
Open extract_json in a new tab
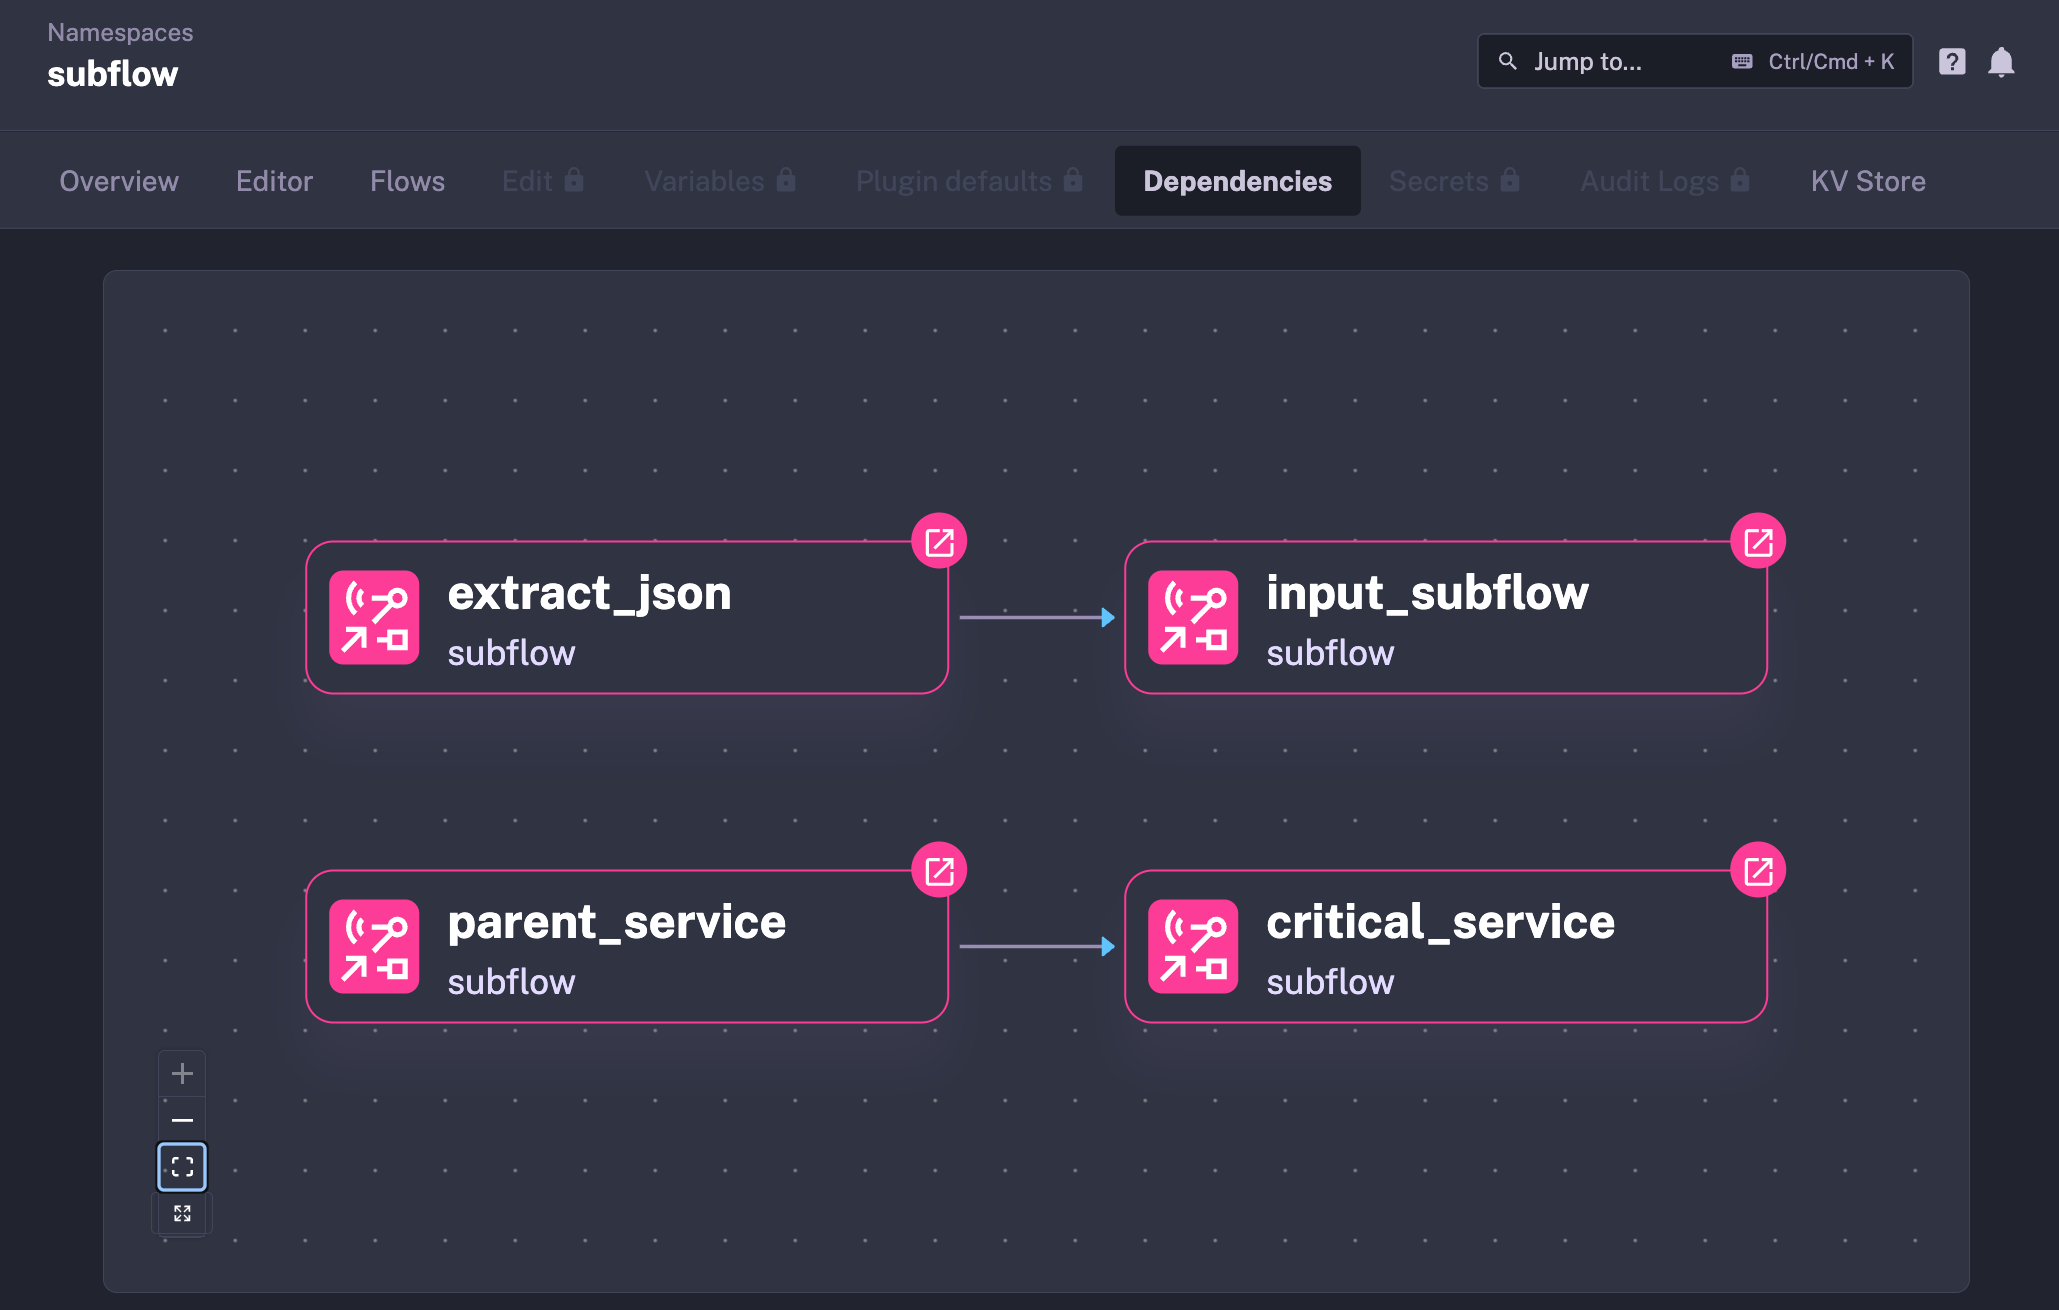click(x=938, y=540)
